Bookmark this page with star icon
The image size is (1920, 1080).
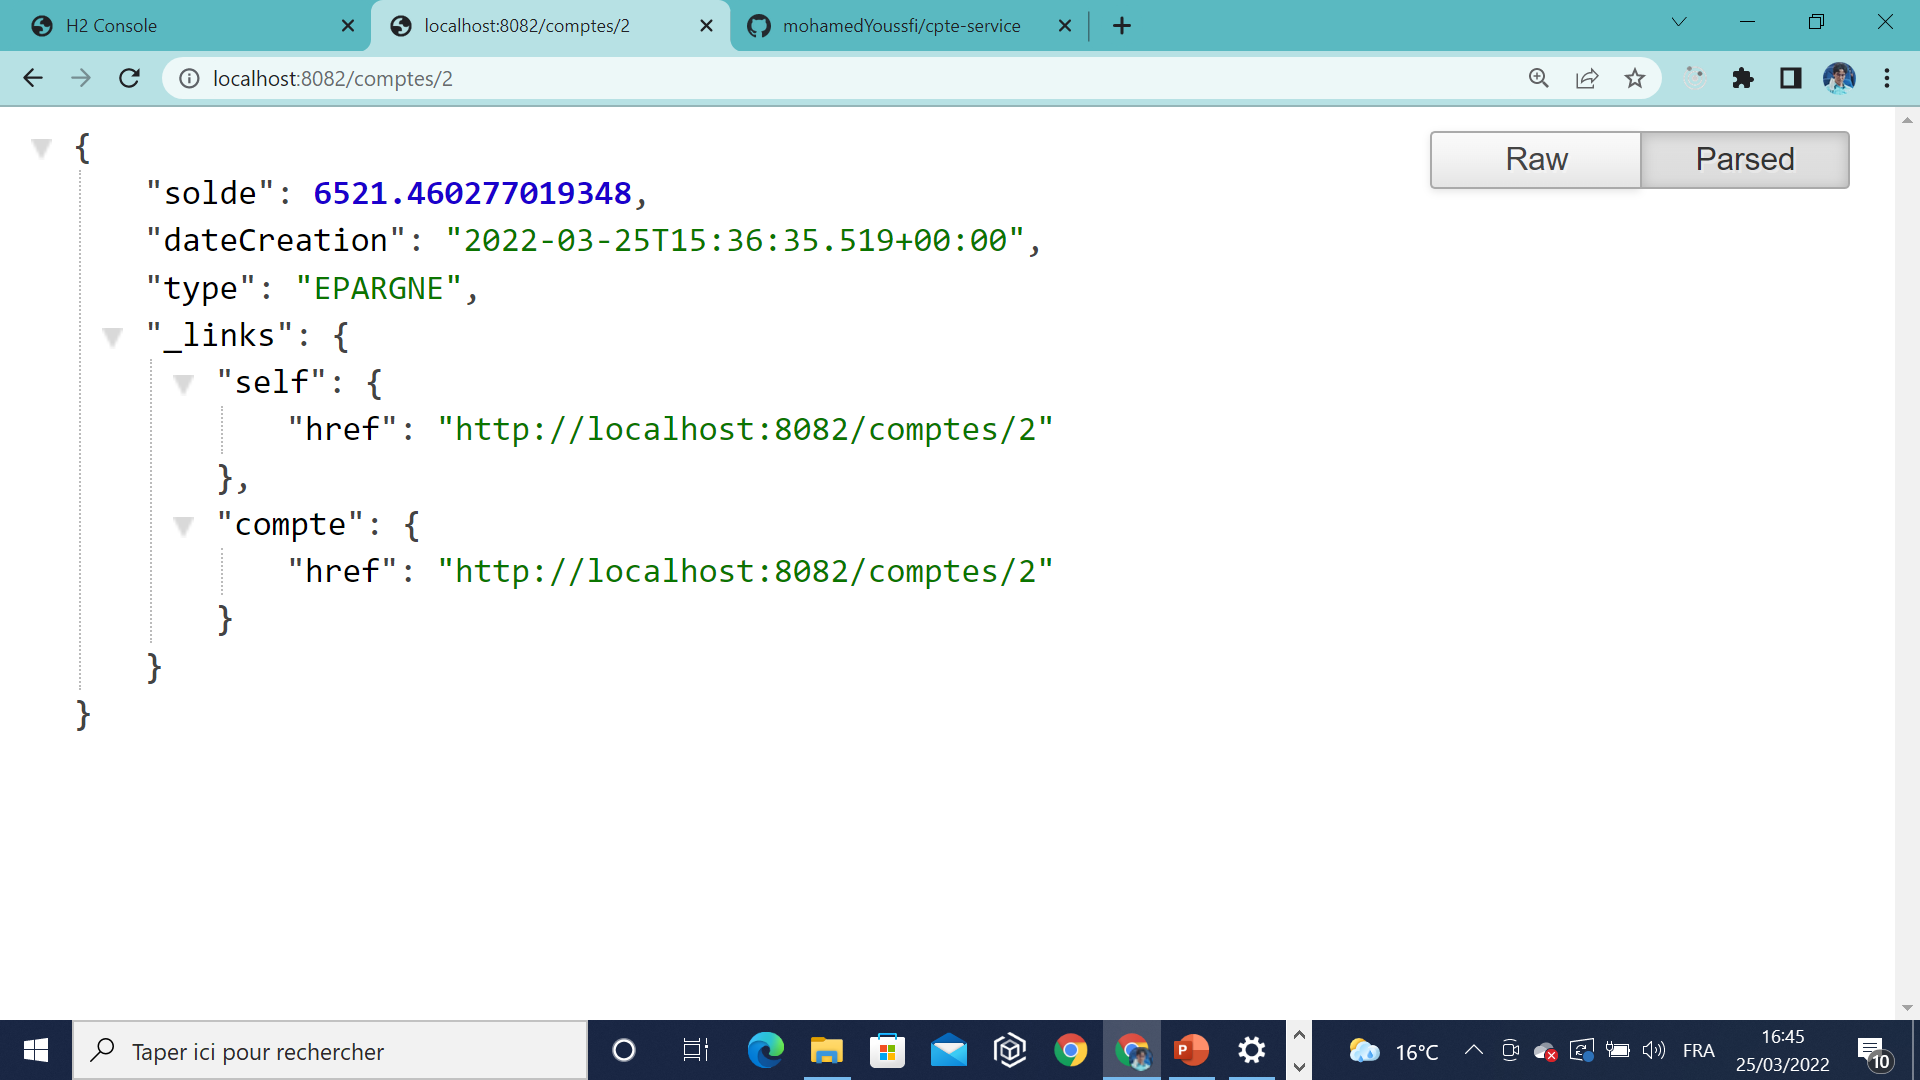(1634, 78)
